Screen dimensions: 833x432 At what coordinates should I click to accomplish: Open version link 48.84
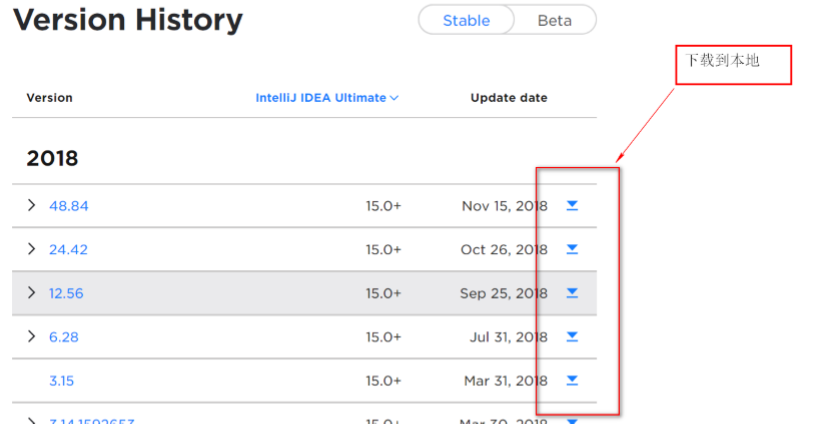point(69,206)
